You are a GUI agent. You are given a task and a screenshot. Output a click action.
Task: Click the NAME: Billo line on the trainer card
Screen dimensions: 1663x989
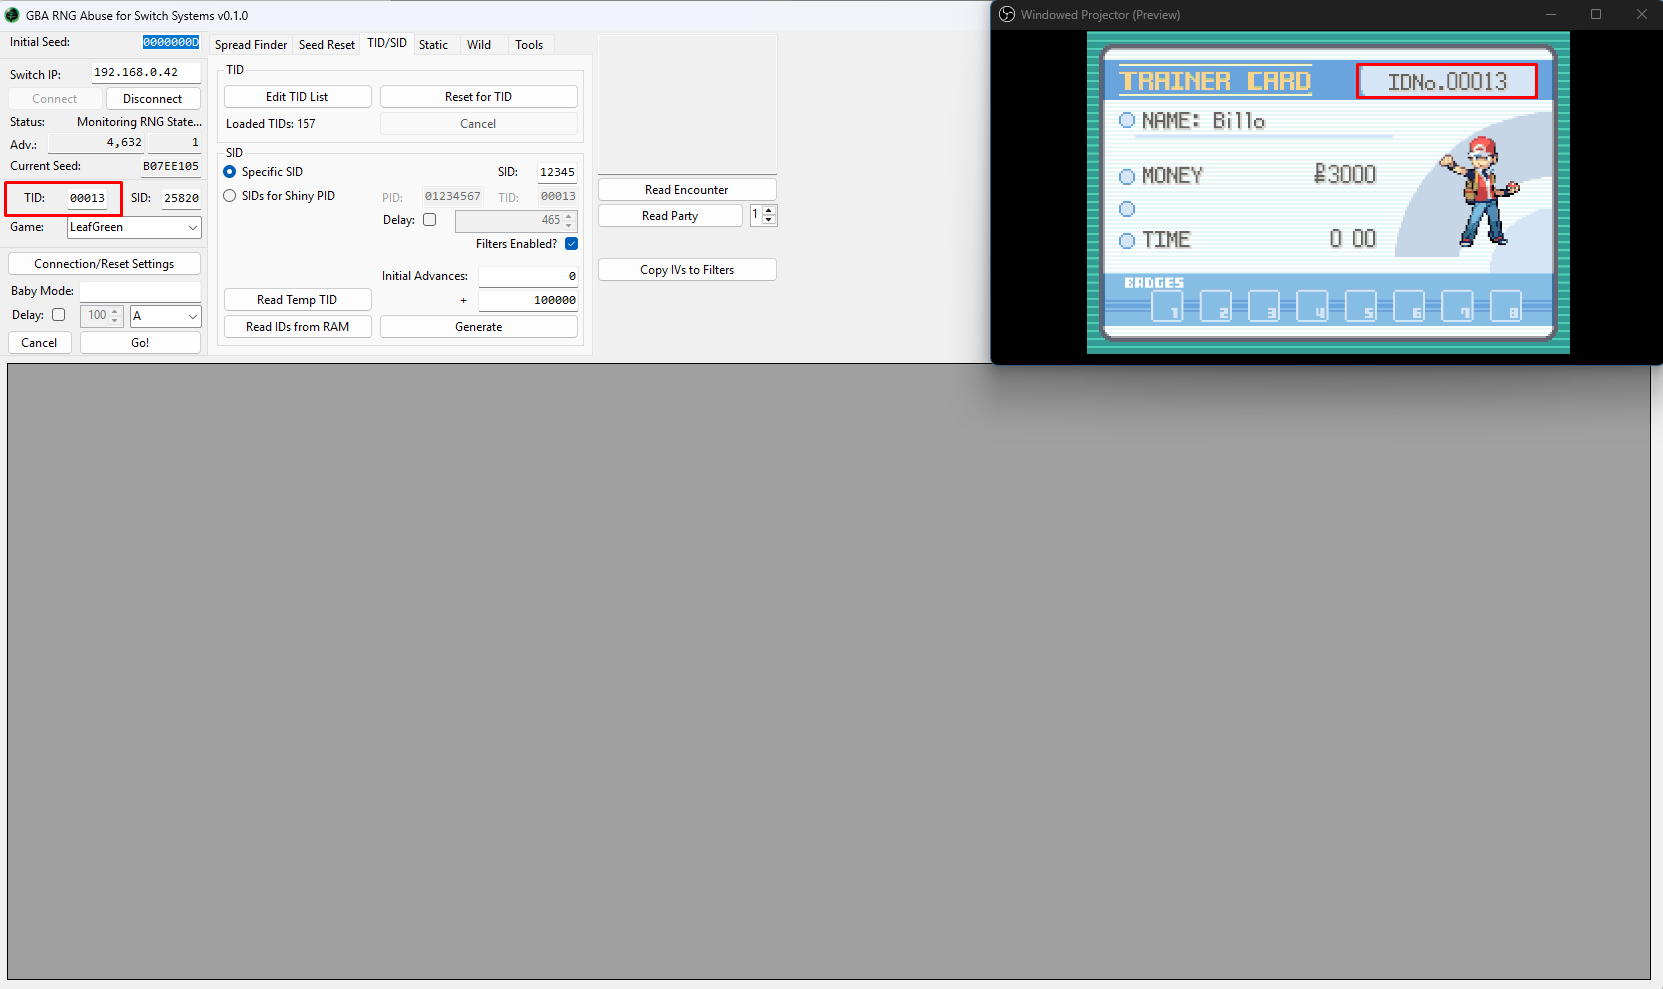pyautogui.click(x=1203, y=121)
